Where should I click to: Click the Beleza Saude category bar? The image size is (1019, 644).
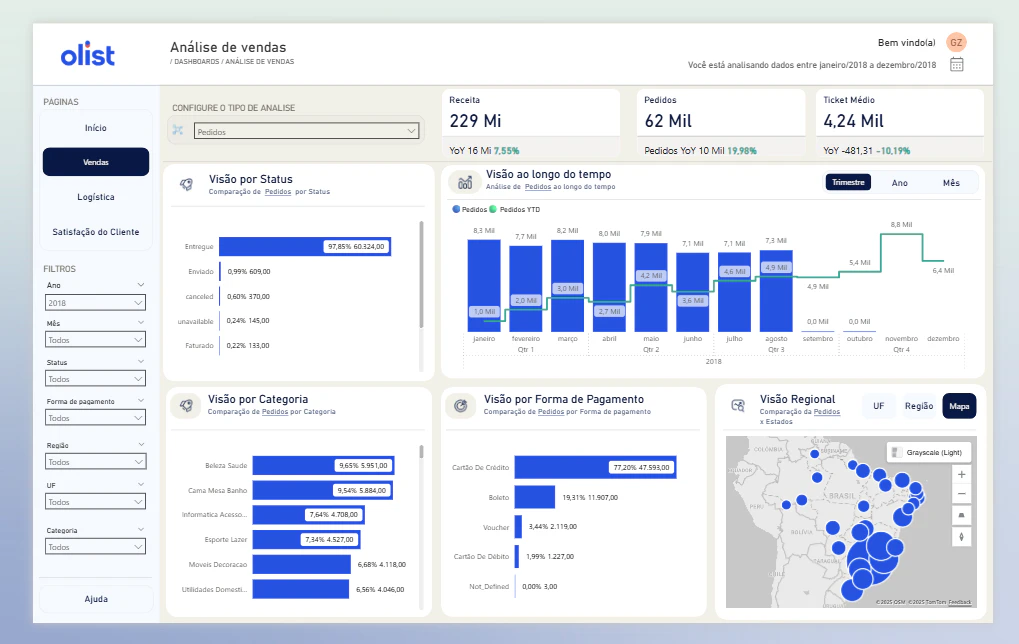click(323, 465)
